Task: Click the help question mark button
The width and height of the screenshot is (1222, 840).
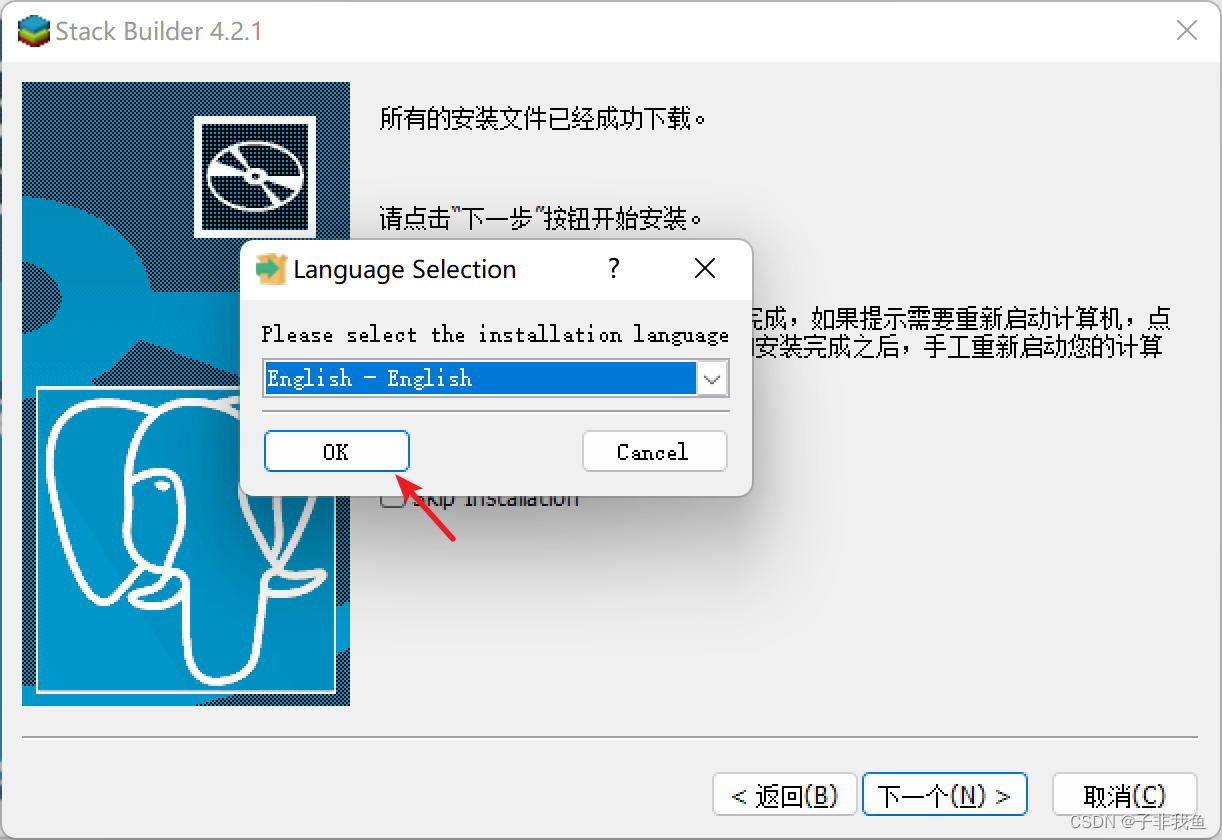Action: click(x=614, y=269)
